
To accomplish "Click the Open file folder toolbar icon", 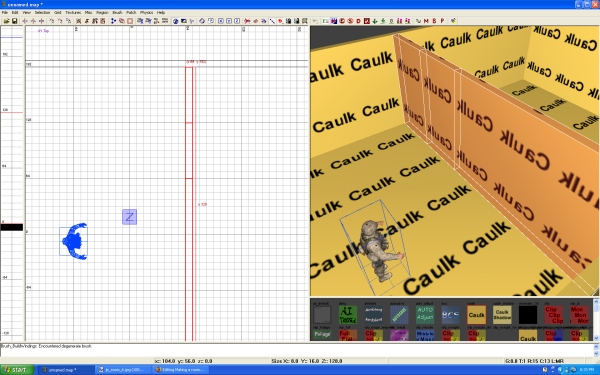I will point(7,21).
